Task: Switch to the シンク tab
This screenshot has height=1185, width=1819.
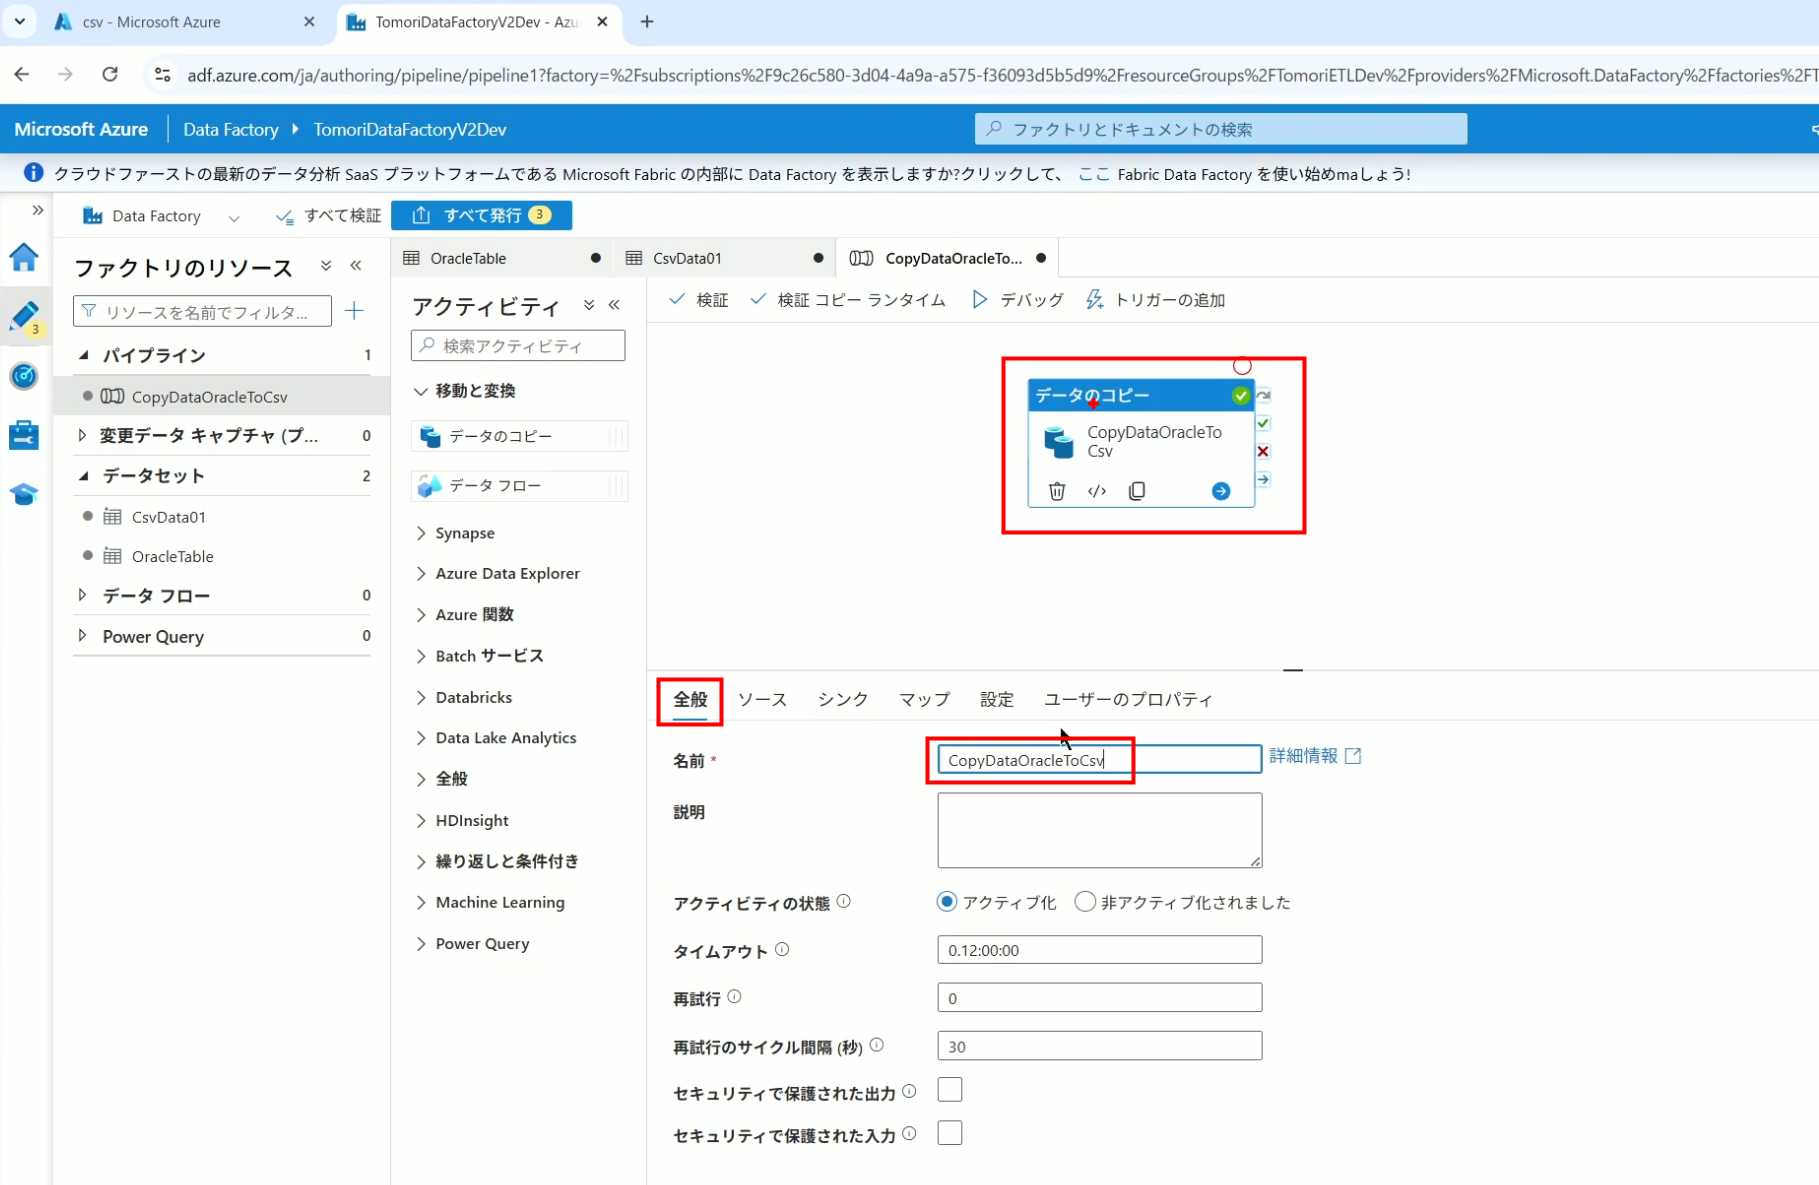Action: click(x=842, y=699)
